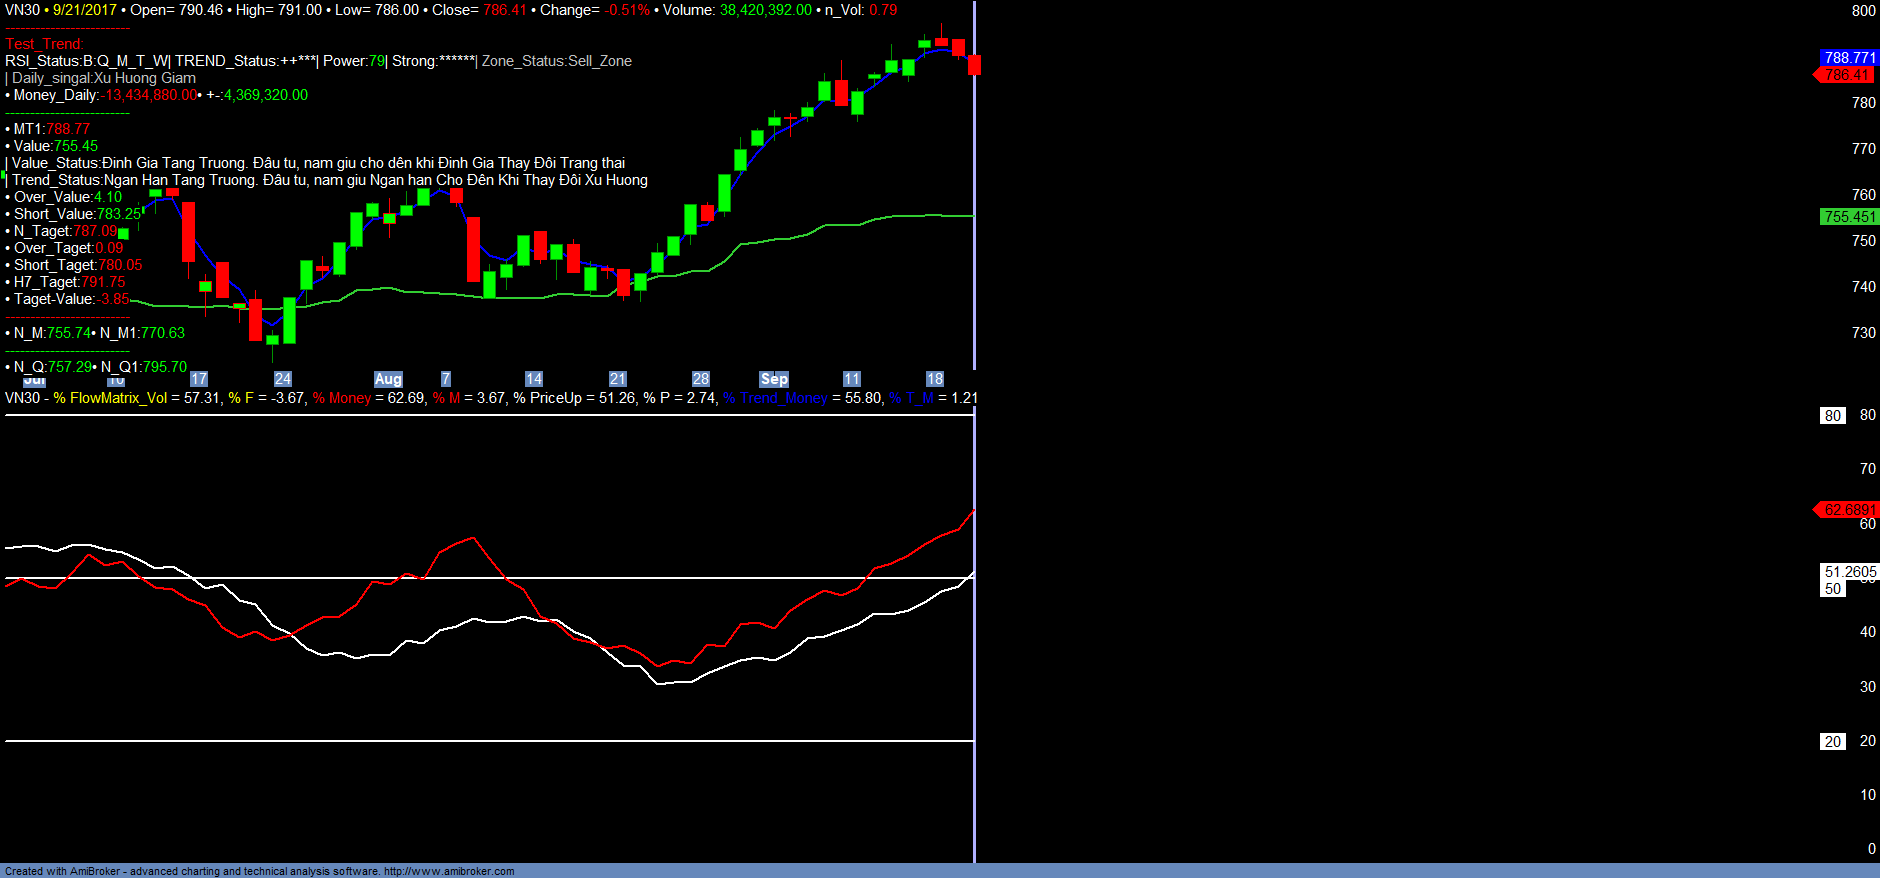Click the Zone_Status:Sell_Zone text
The height and width of the screenshot is (878, 1880).
click(x=556, y=61)
